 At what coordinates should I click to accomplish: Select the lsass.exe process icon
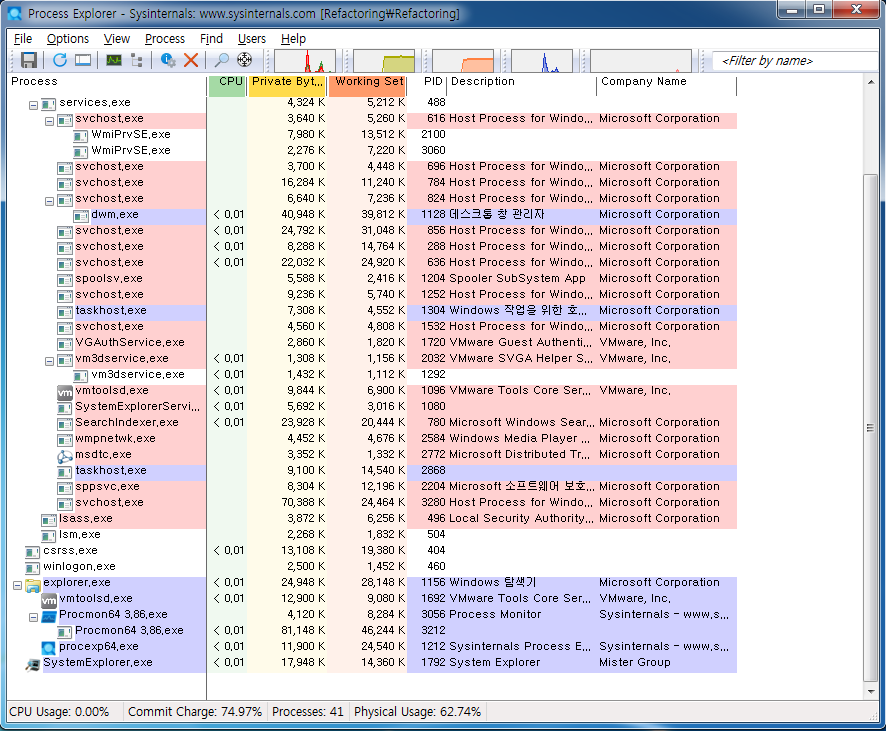tap(49, 519)
